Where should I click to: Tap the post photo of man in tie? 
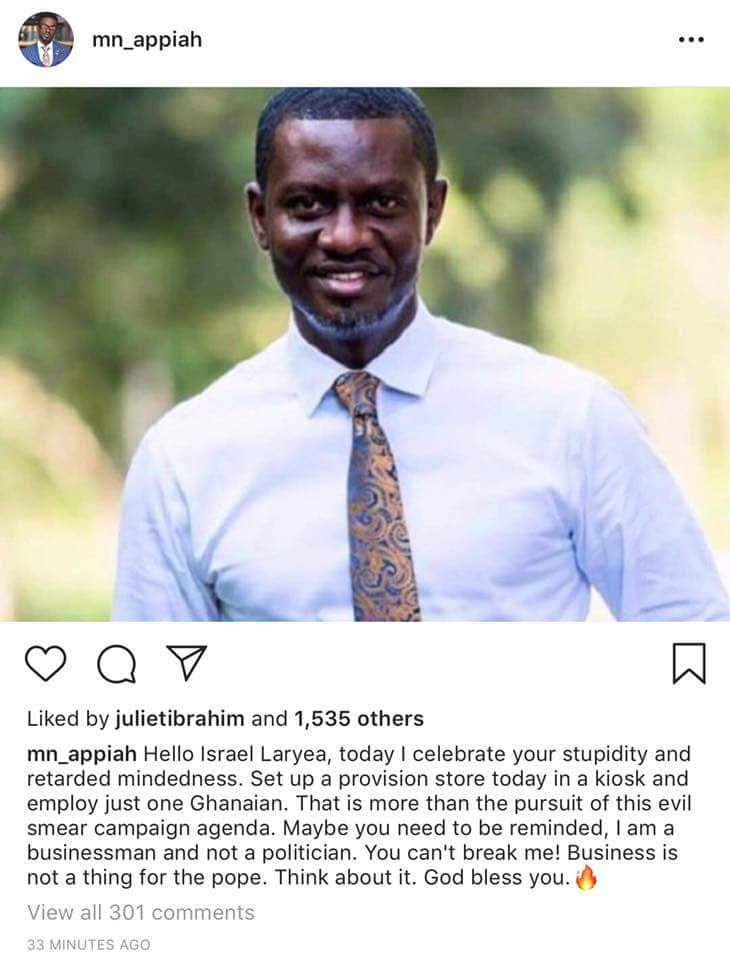(x=365, y=354)
